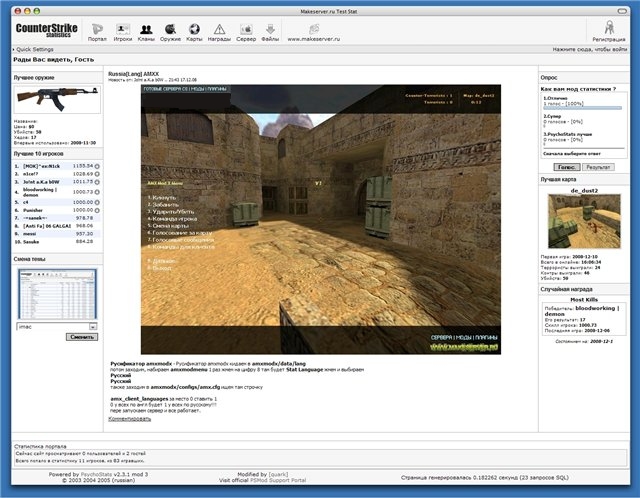Click the Лучшее оружие panel header
The width and height of the screenshot is (640, 498).
(58, 78)
